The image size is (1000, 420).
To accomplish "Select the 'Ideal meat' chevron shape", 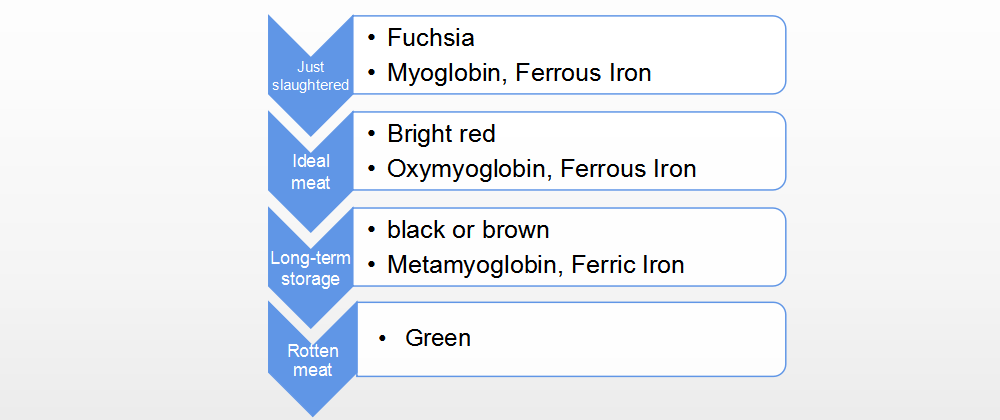I will coord(311,171).
